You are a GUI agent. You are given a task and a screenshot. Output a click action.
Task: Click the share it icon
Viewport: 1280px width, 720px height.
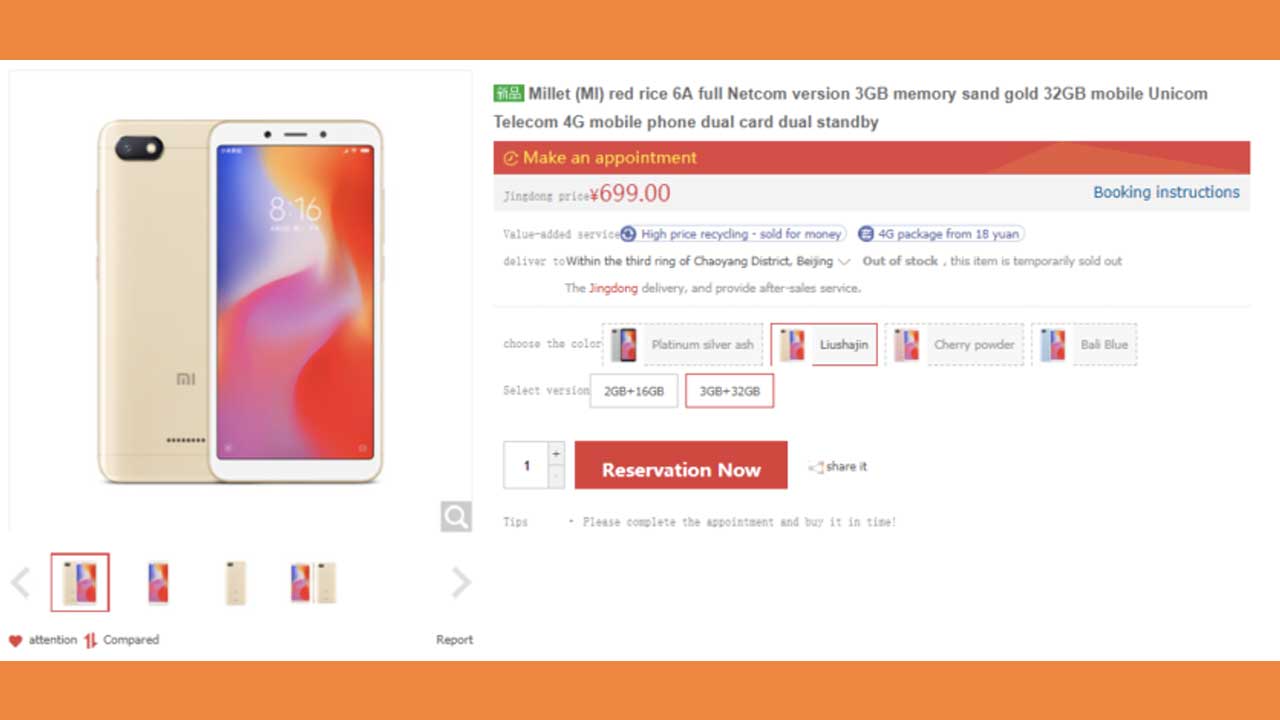[x=816, y=467]
